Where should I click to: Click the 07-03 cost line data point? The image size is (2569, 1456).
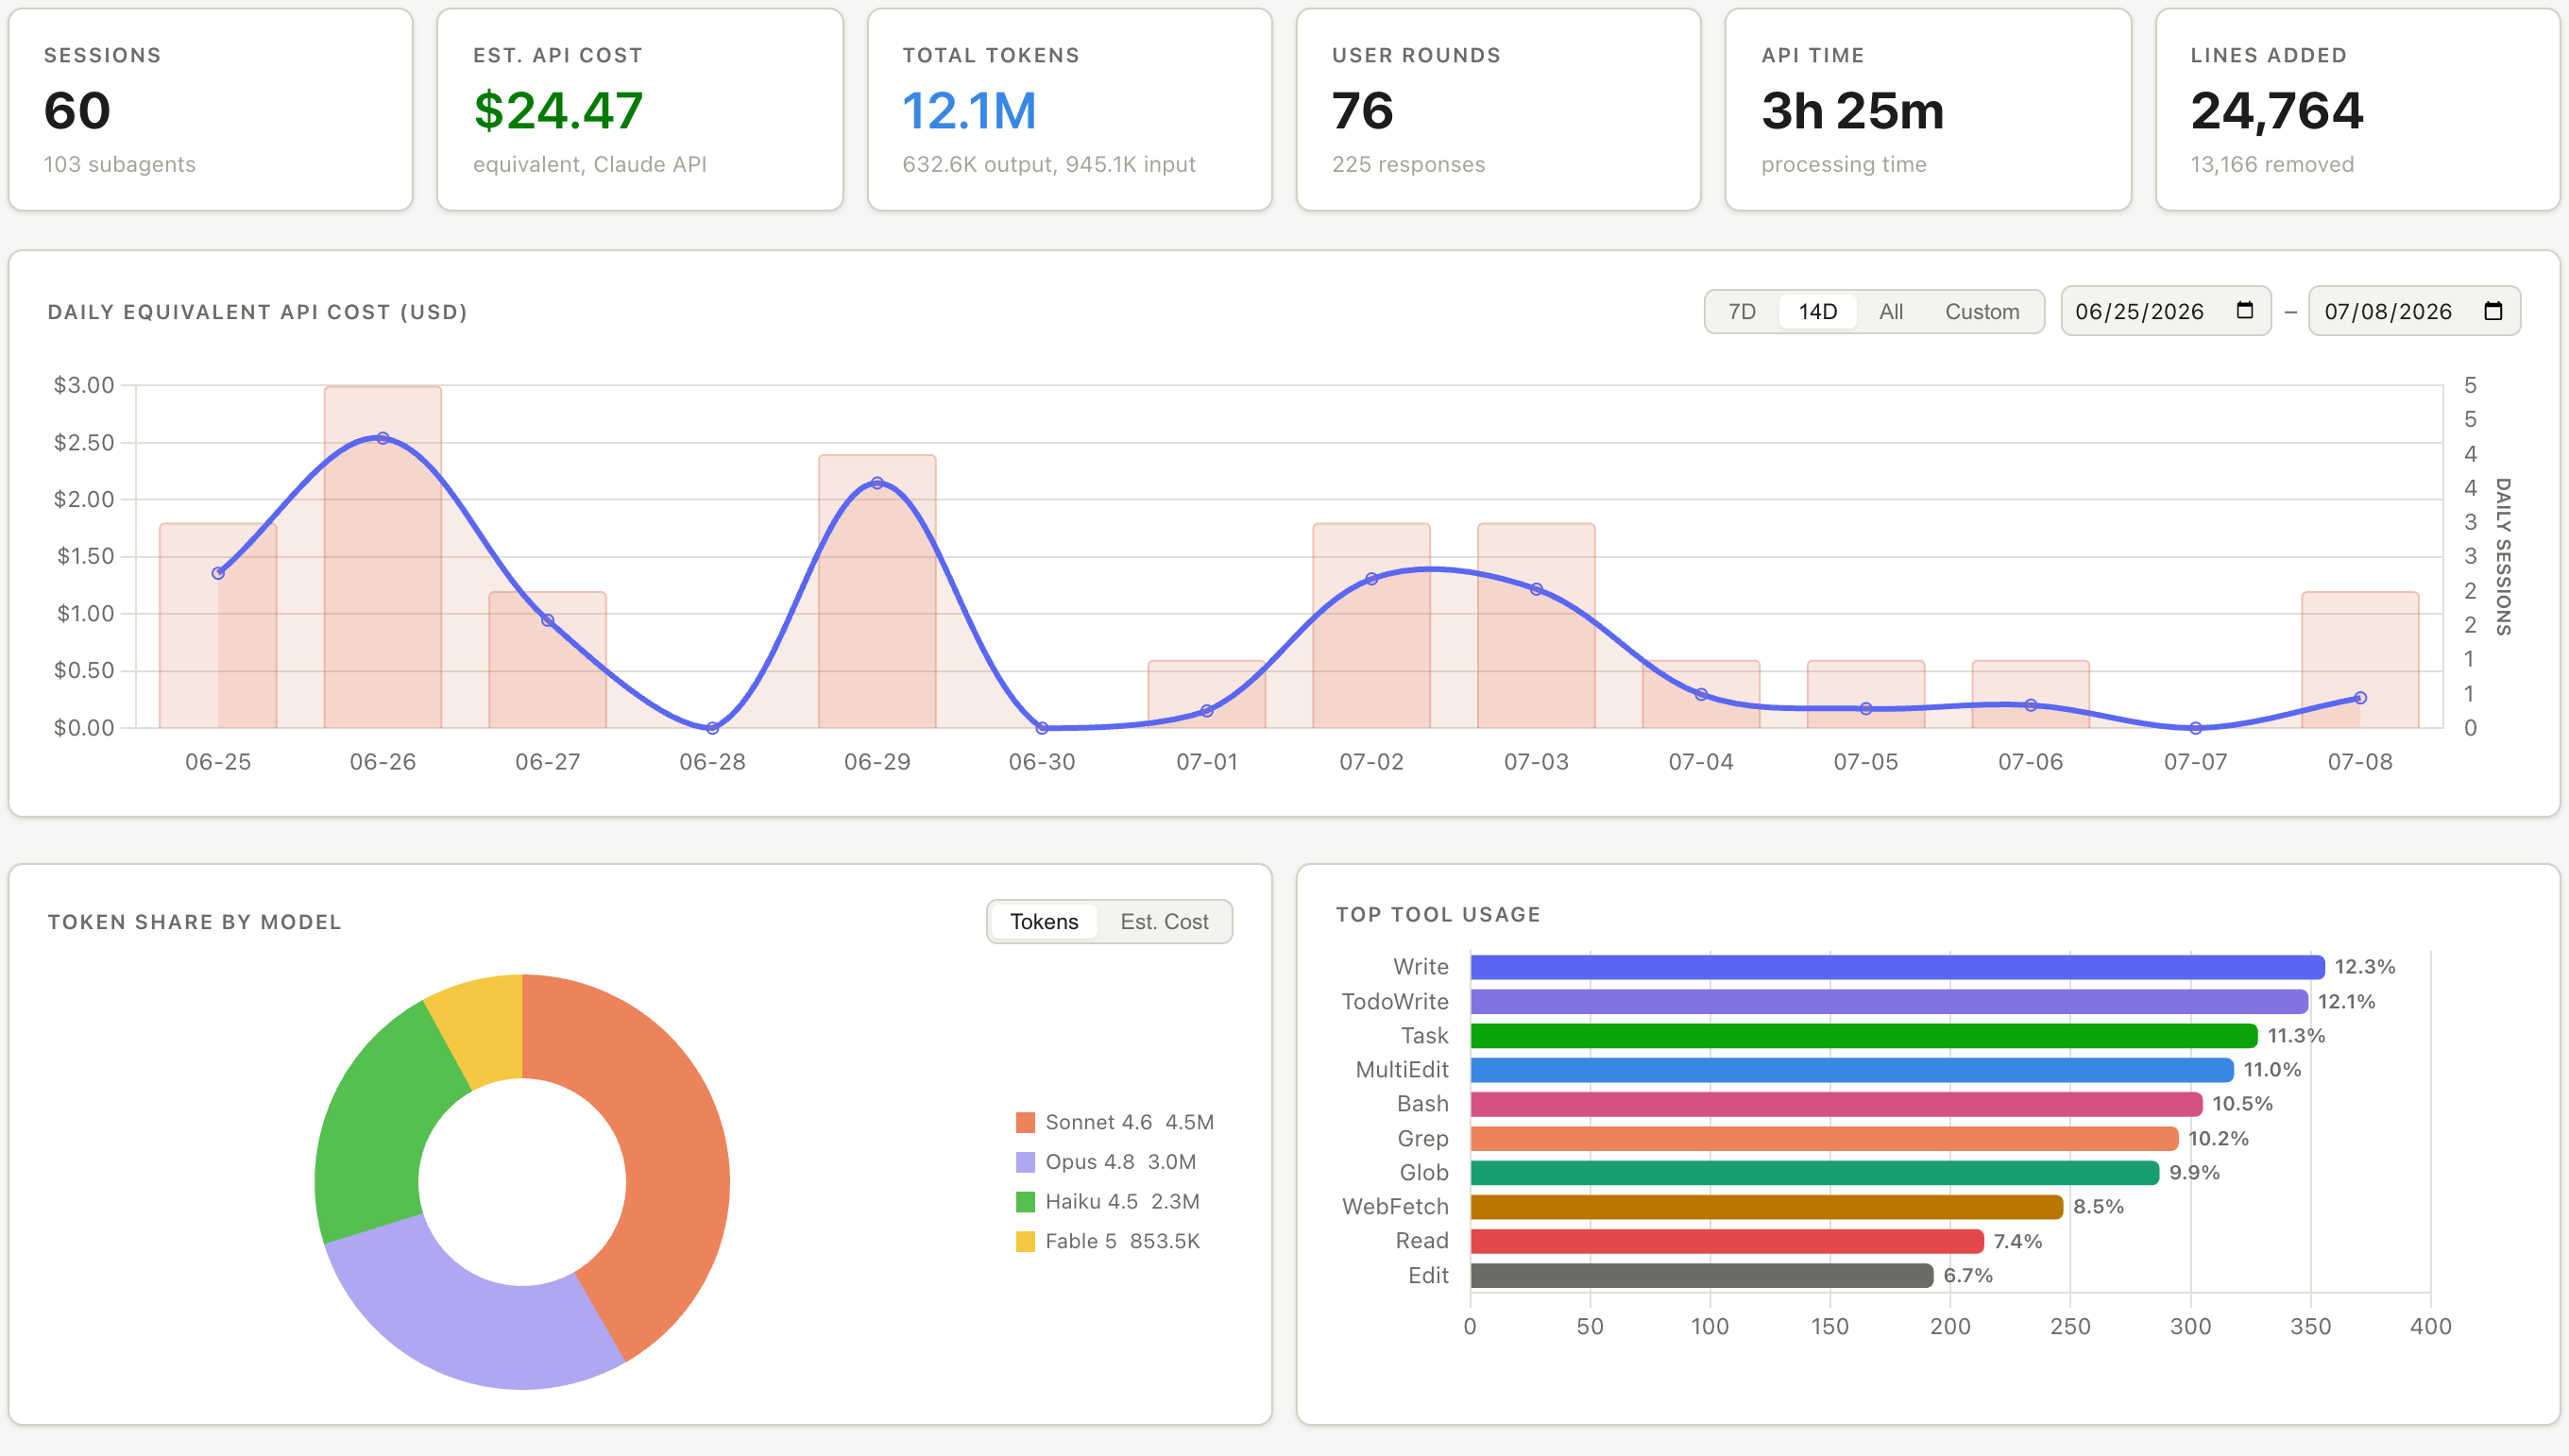(1536, 589)
